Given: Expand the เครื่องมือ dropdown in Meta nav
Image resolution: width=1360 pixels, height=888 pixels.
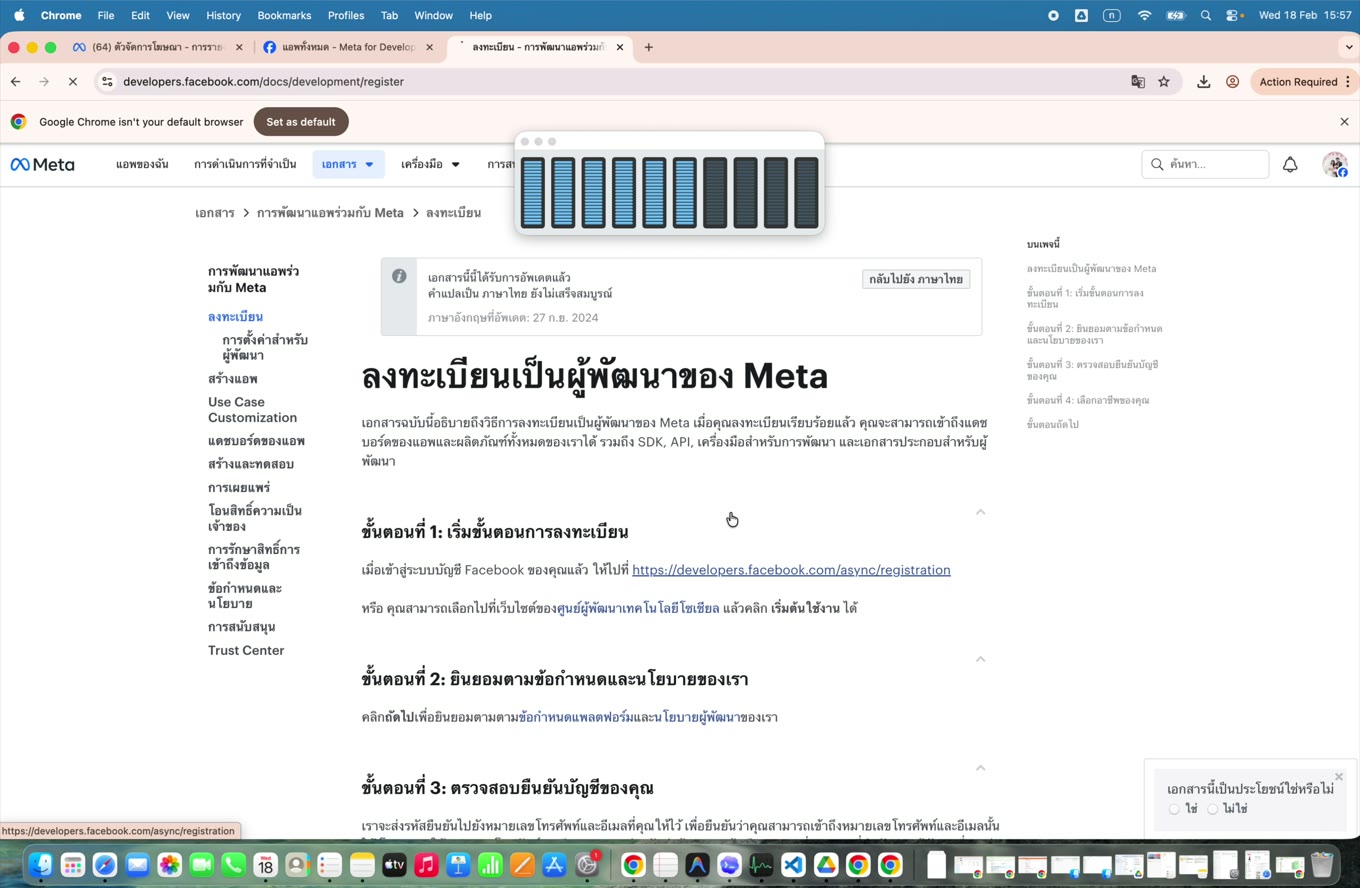Looking at the screenshot, I should tap(430, 164).
